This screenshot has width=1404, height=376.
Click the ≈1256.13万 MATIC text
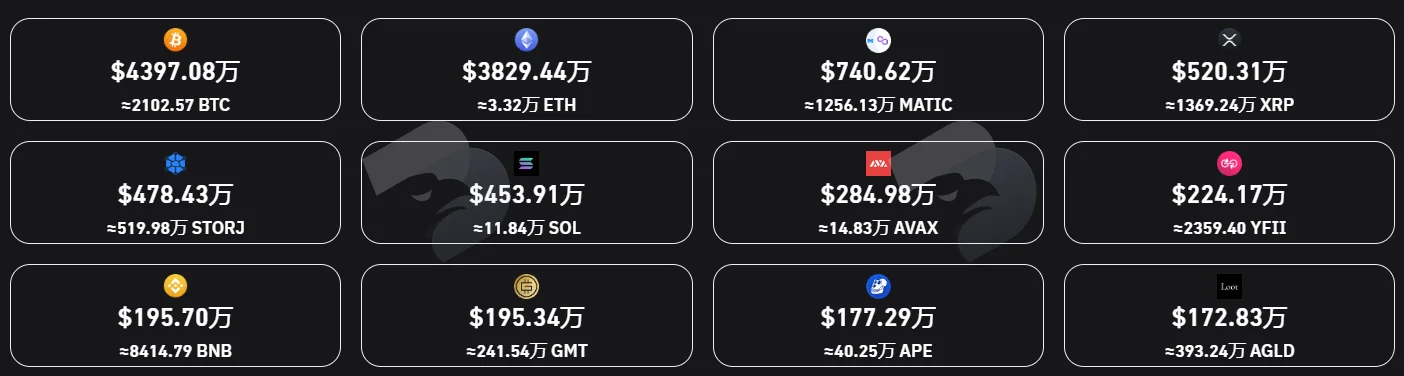[878, 104]
